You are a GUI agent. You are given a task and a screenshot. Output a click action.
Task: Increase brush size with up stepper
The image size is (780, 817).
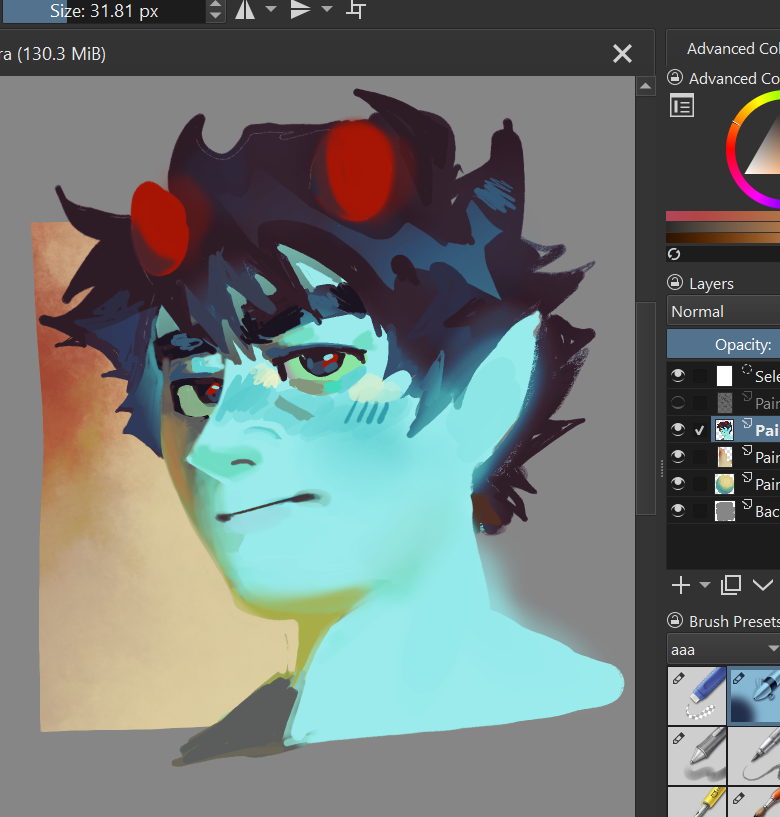pos(215,5)
